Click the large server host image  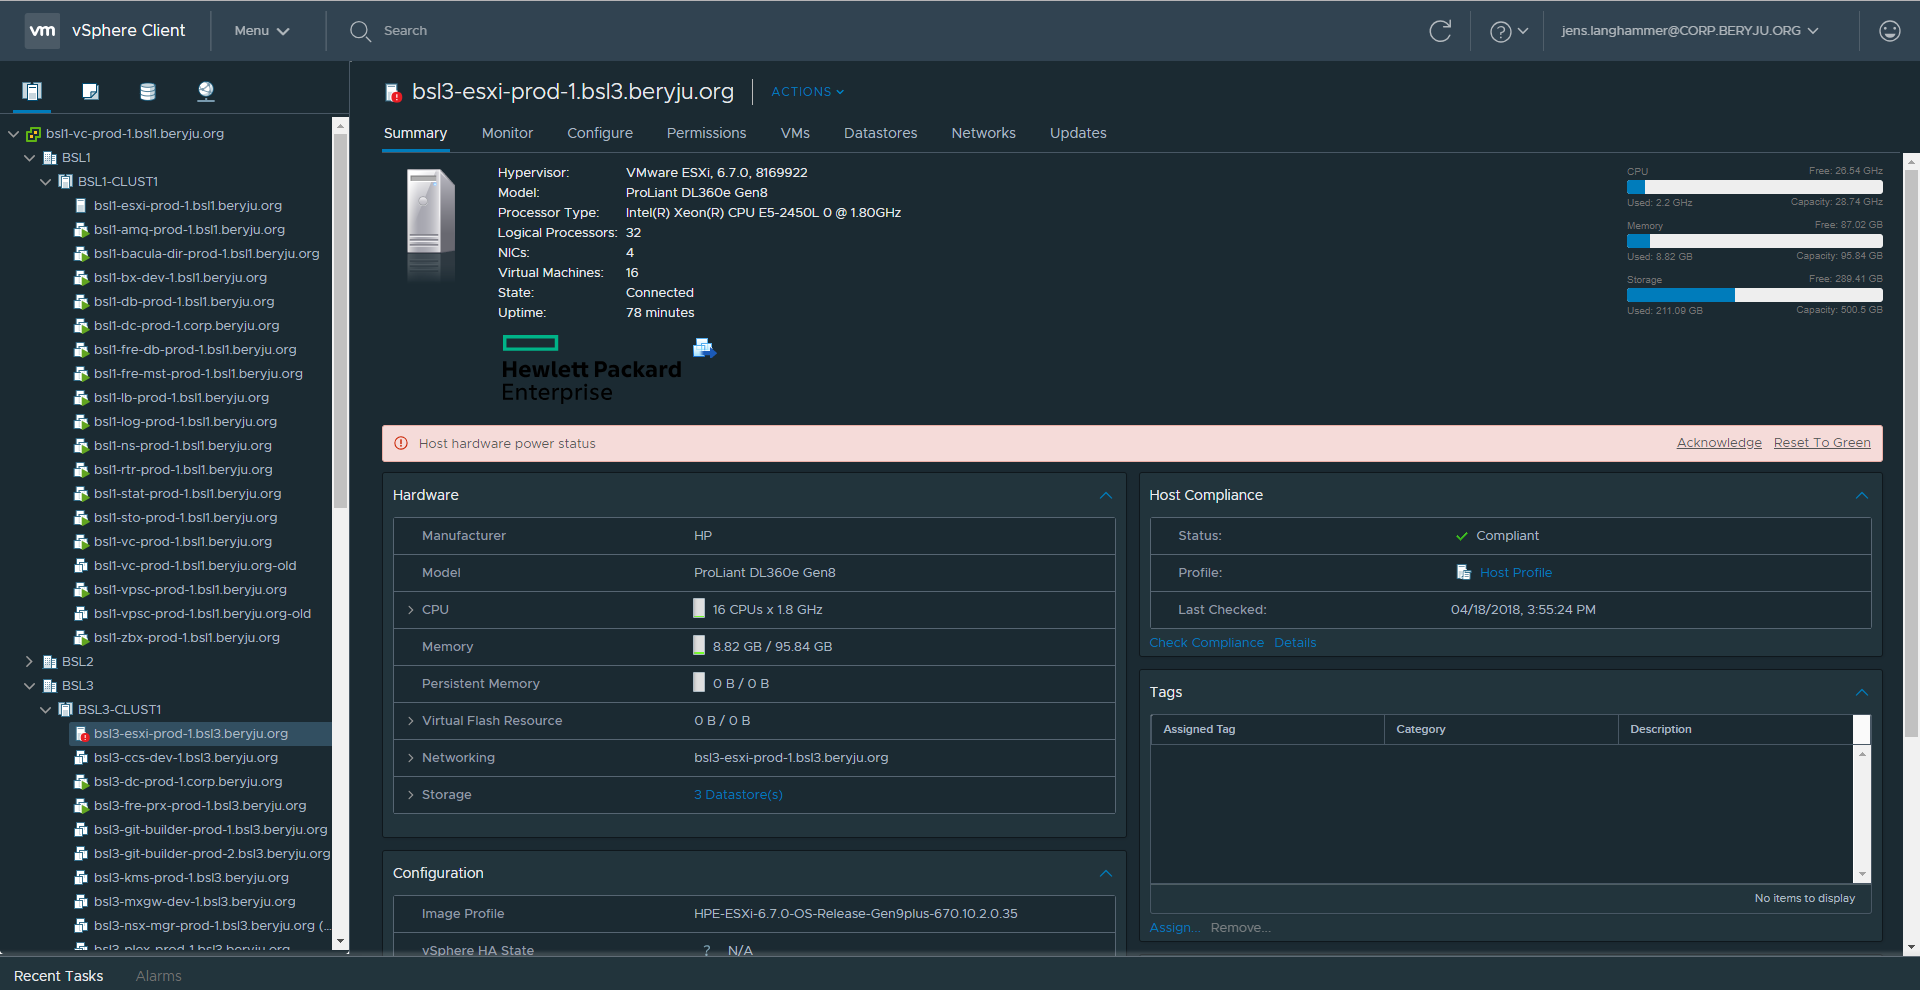pos(430,224)
